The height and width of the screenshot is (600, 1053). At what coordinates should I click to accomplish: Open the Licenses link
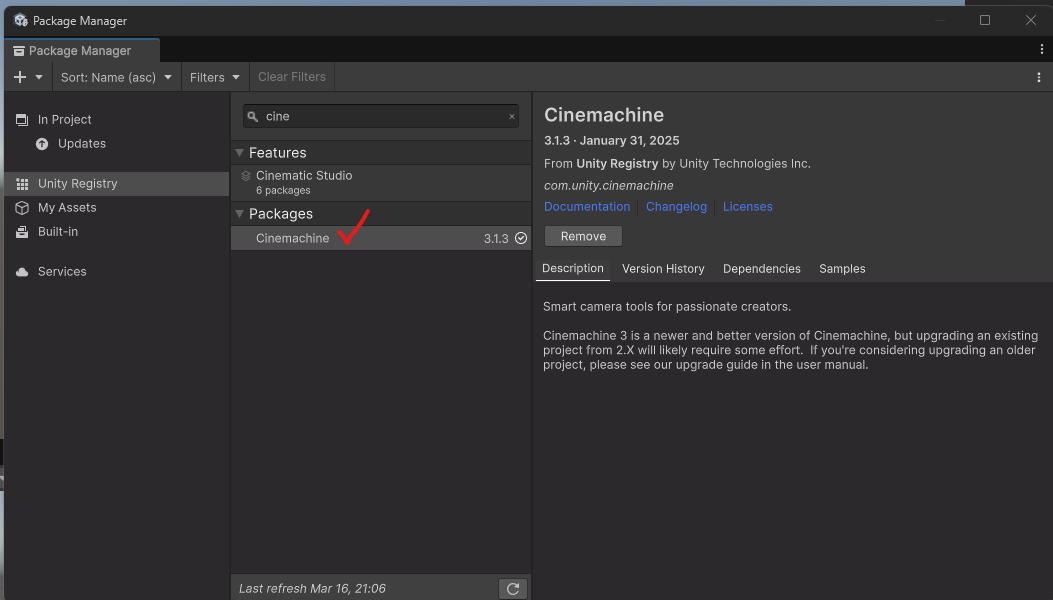pyautogui.click(x=747, y=207)
